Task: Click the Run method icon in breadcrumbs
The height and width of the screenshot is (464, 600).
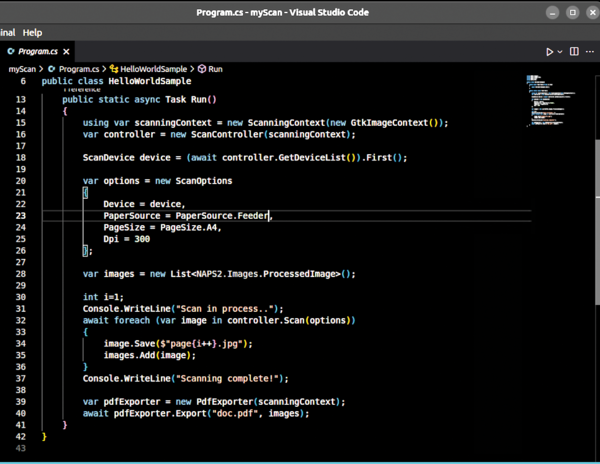Action: click(202, 69)
